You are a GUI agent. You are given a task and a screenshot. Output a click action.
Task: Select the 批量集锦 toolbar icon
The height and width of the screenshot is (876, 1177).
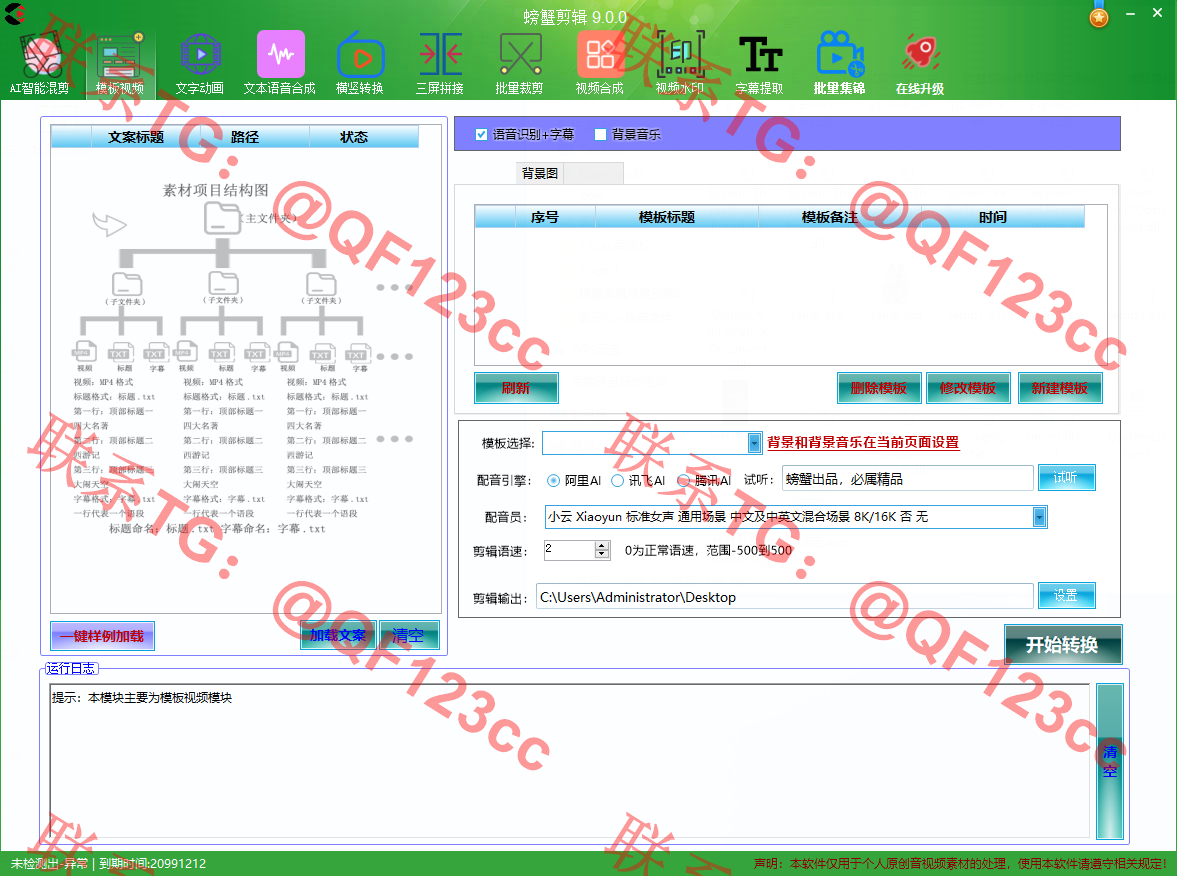coord(840,64)
